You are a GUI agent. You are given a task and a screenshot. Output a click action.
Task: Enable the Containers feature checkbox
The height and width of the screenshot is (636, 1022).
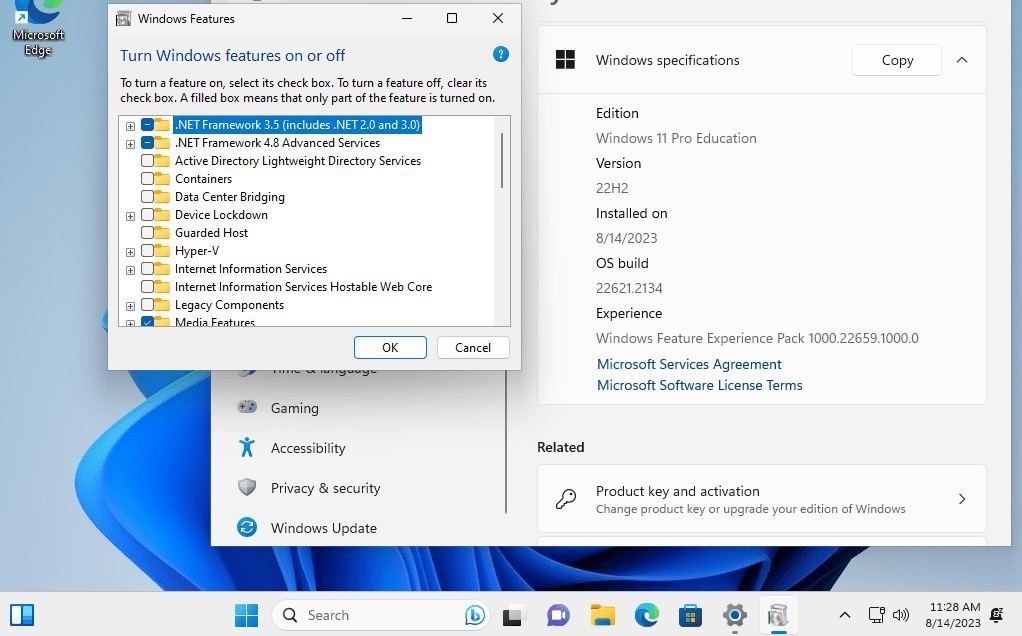147,179
